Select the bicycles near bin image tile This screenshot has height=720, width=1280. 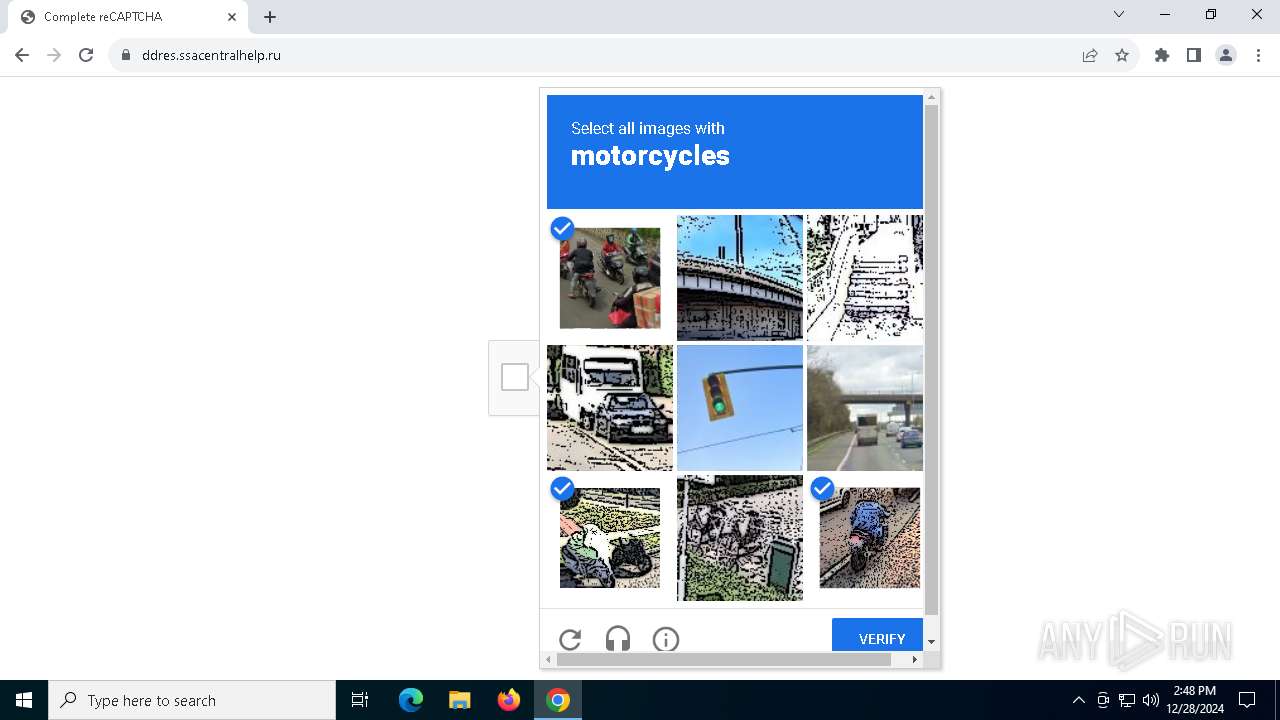pyautogui.click(x=740, y=538)
